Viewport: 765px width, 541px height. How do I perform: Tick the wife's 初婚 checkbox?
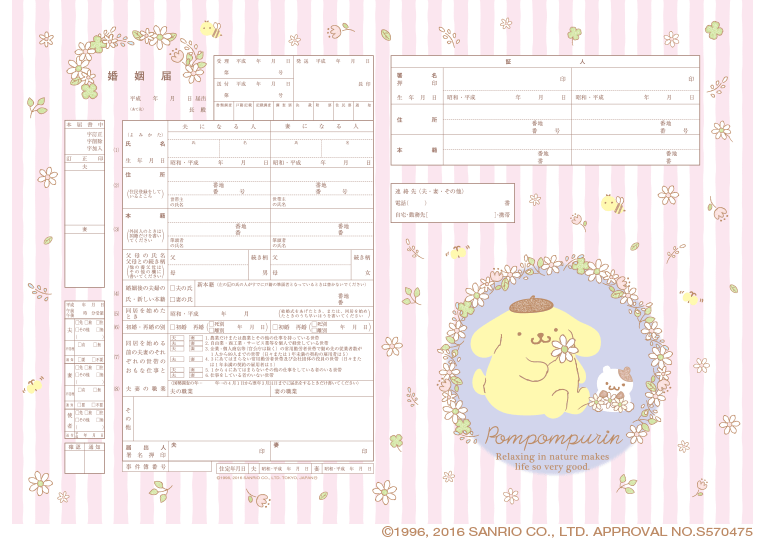275,327
